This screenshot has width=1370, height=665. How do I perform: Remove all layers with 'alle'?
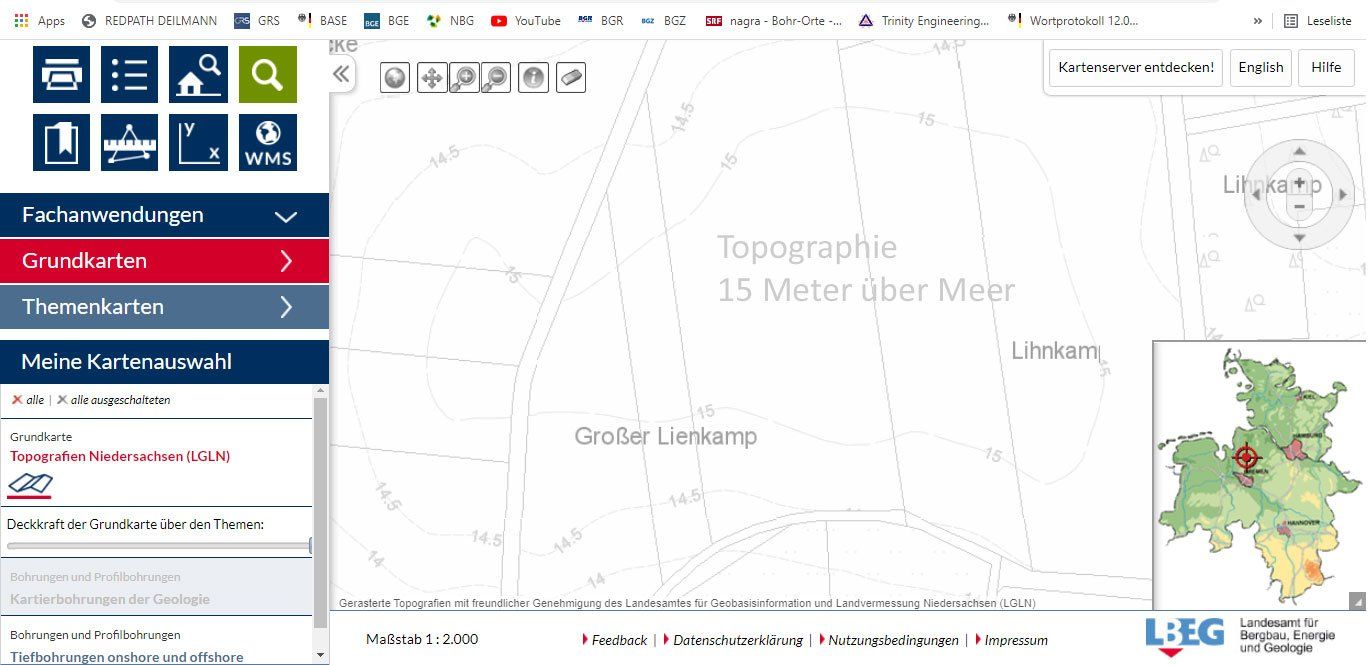28,399
